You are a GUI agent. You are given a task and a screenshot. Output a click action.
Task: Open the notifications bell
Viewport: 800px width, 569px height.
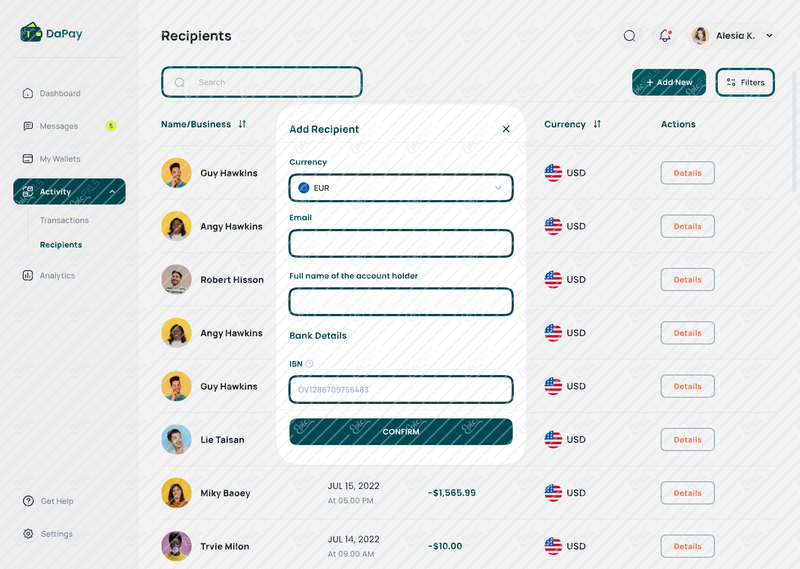(x=665, y=36)
